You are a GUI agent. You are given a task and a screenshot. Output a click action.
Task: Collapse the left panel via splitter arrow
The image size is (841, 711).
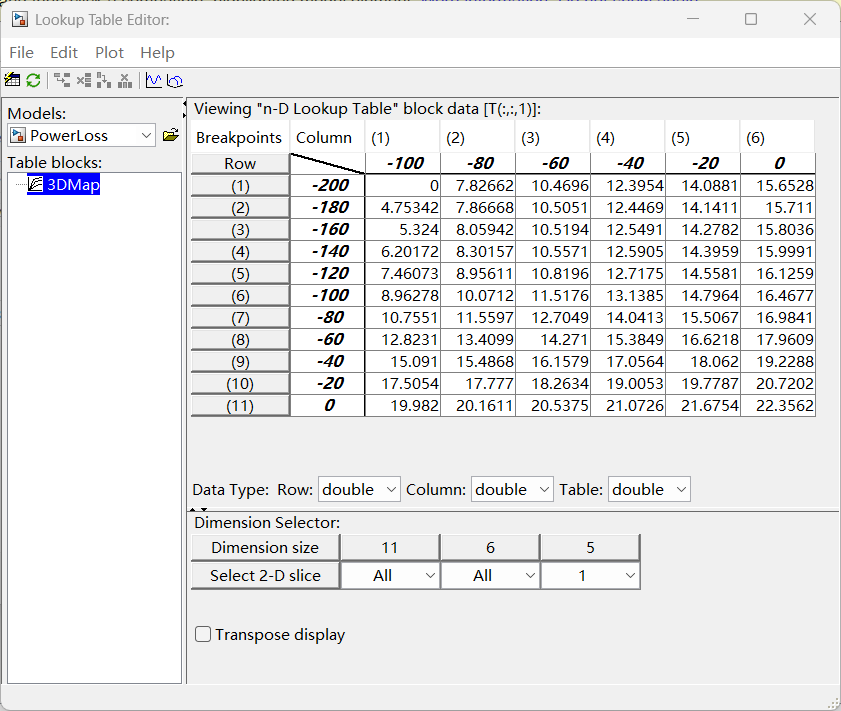pos(185,103)
